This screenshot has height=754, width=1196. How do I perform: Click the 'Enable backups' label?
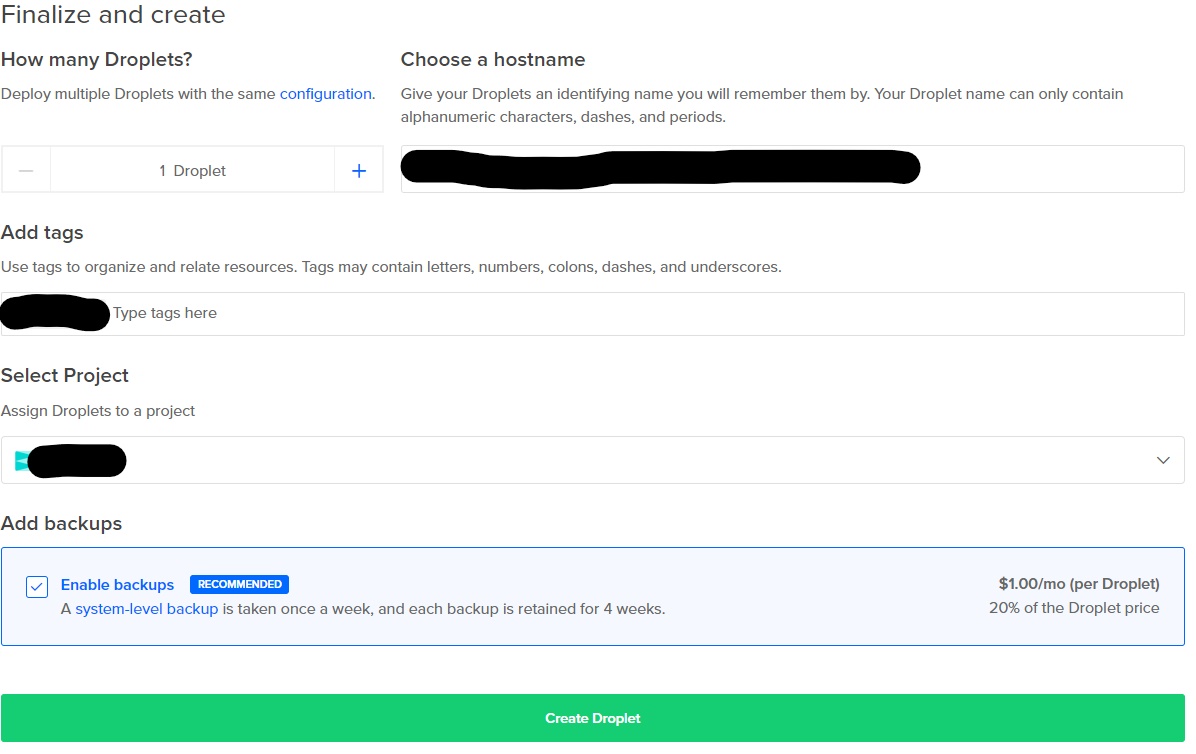[117, 585]
